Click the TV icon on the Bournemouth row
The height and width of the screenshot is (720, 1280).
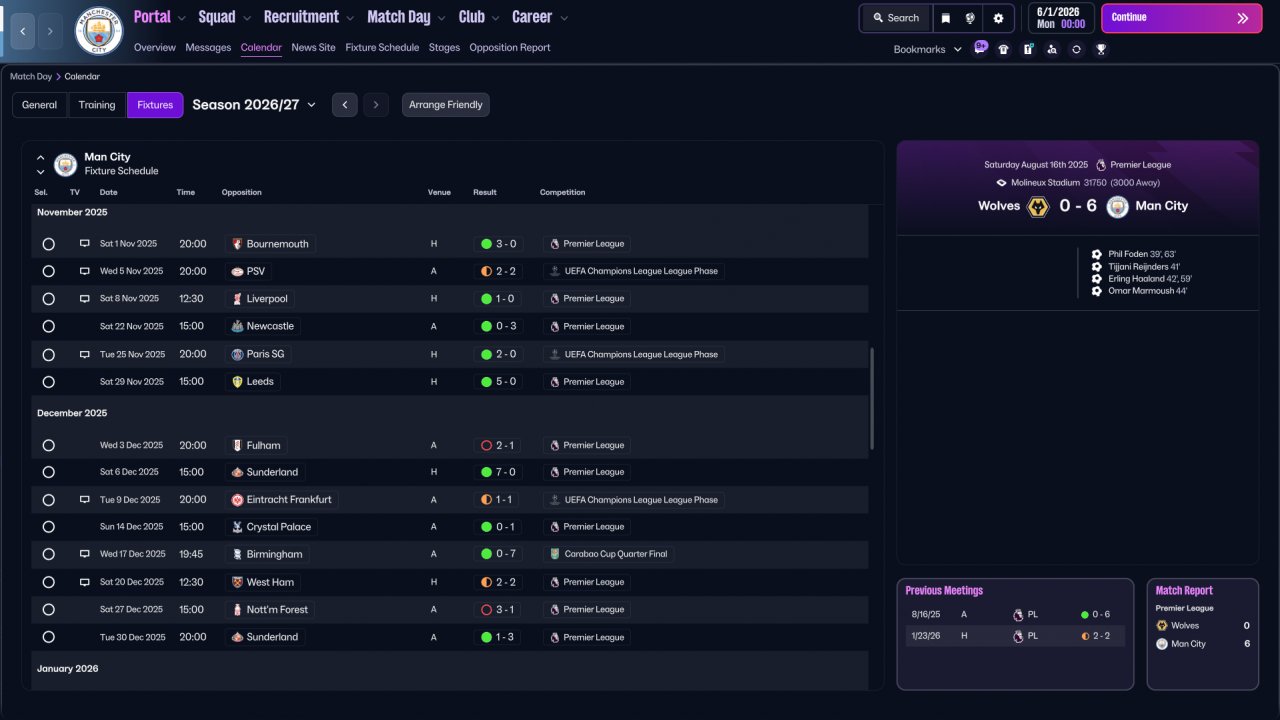[x=85, y=244]
